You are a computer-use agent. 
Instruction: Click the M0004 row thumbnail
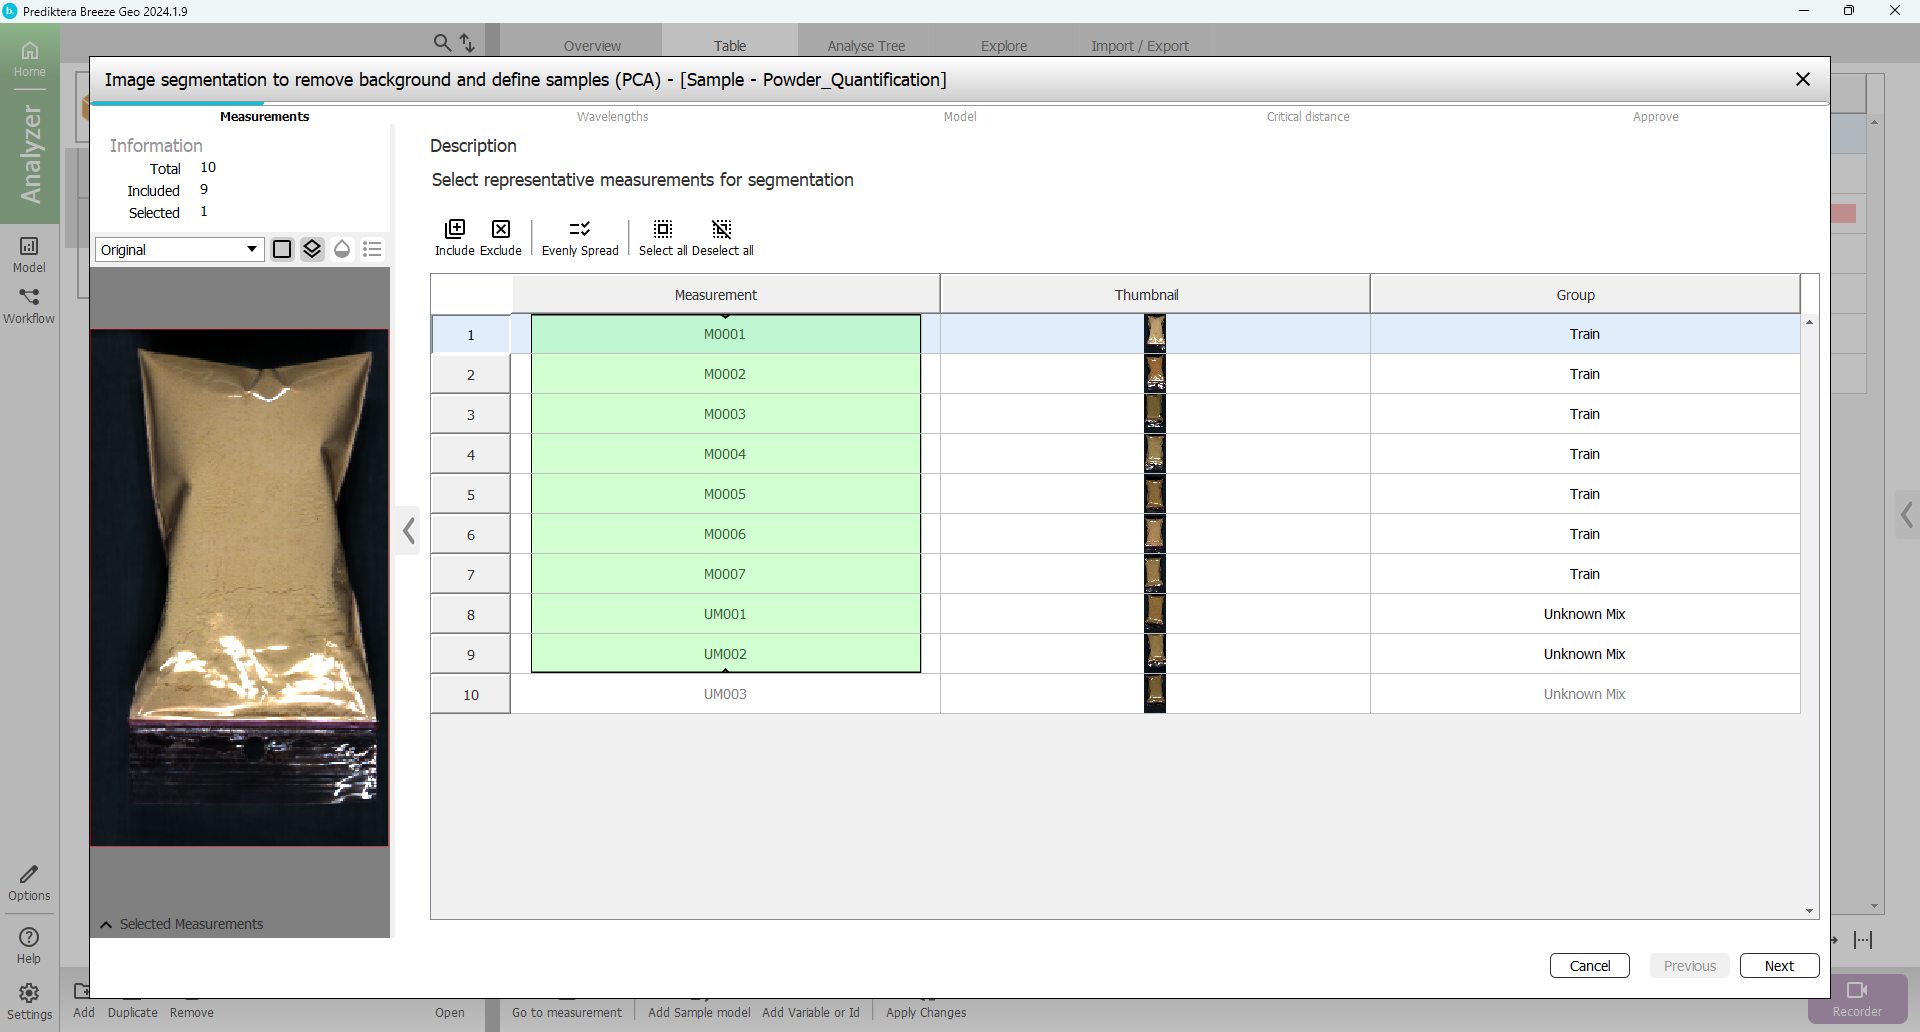click(1154, 454)
